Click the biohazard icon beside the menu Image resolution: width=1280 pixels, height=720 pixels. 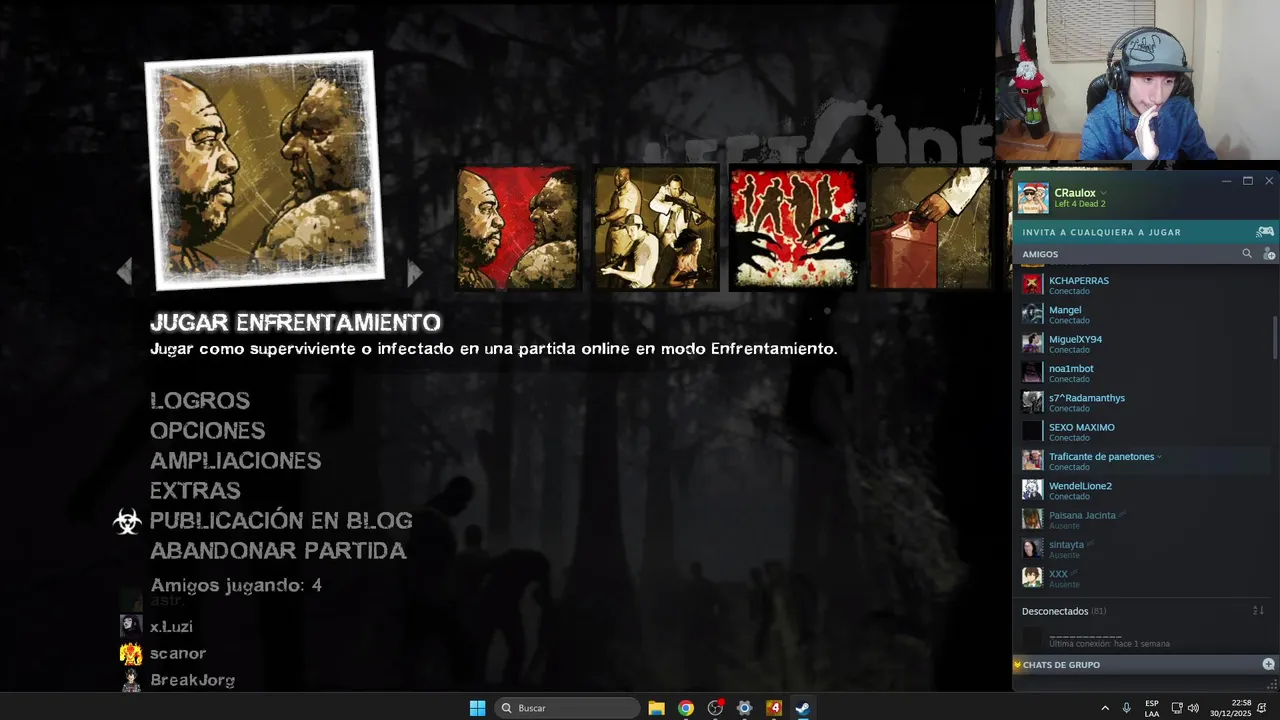coord(127,521)
